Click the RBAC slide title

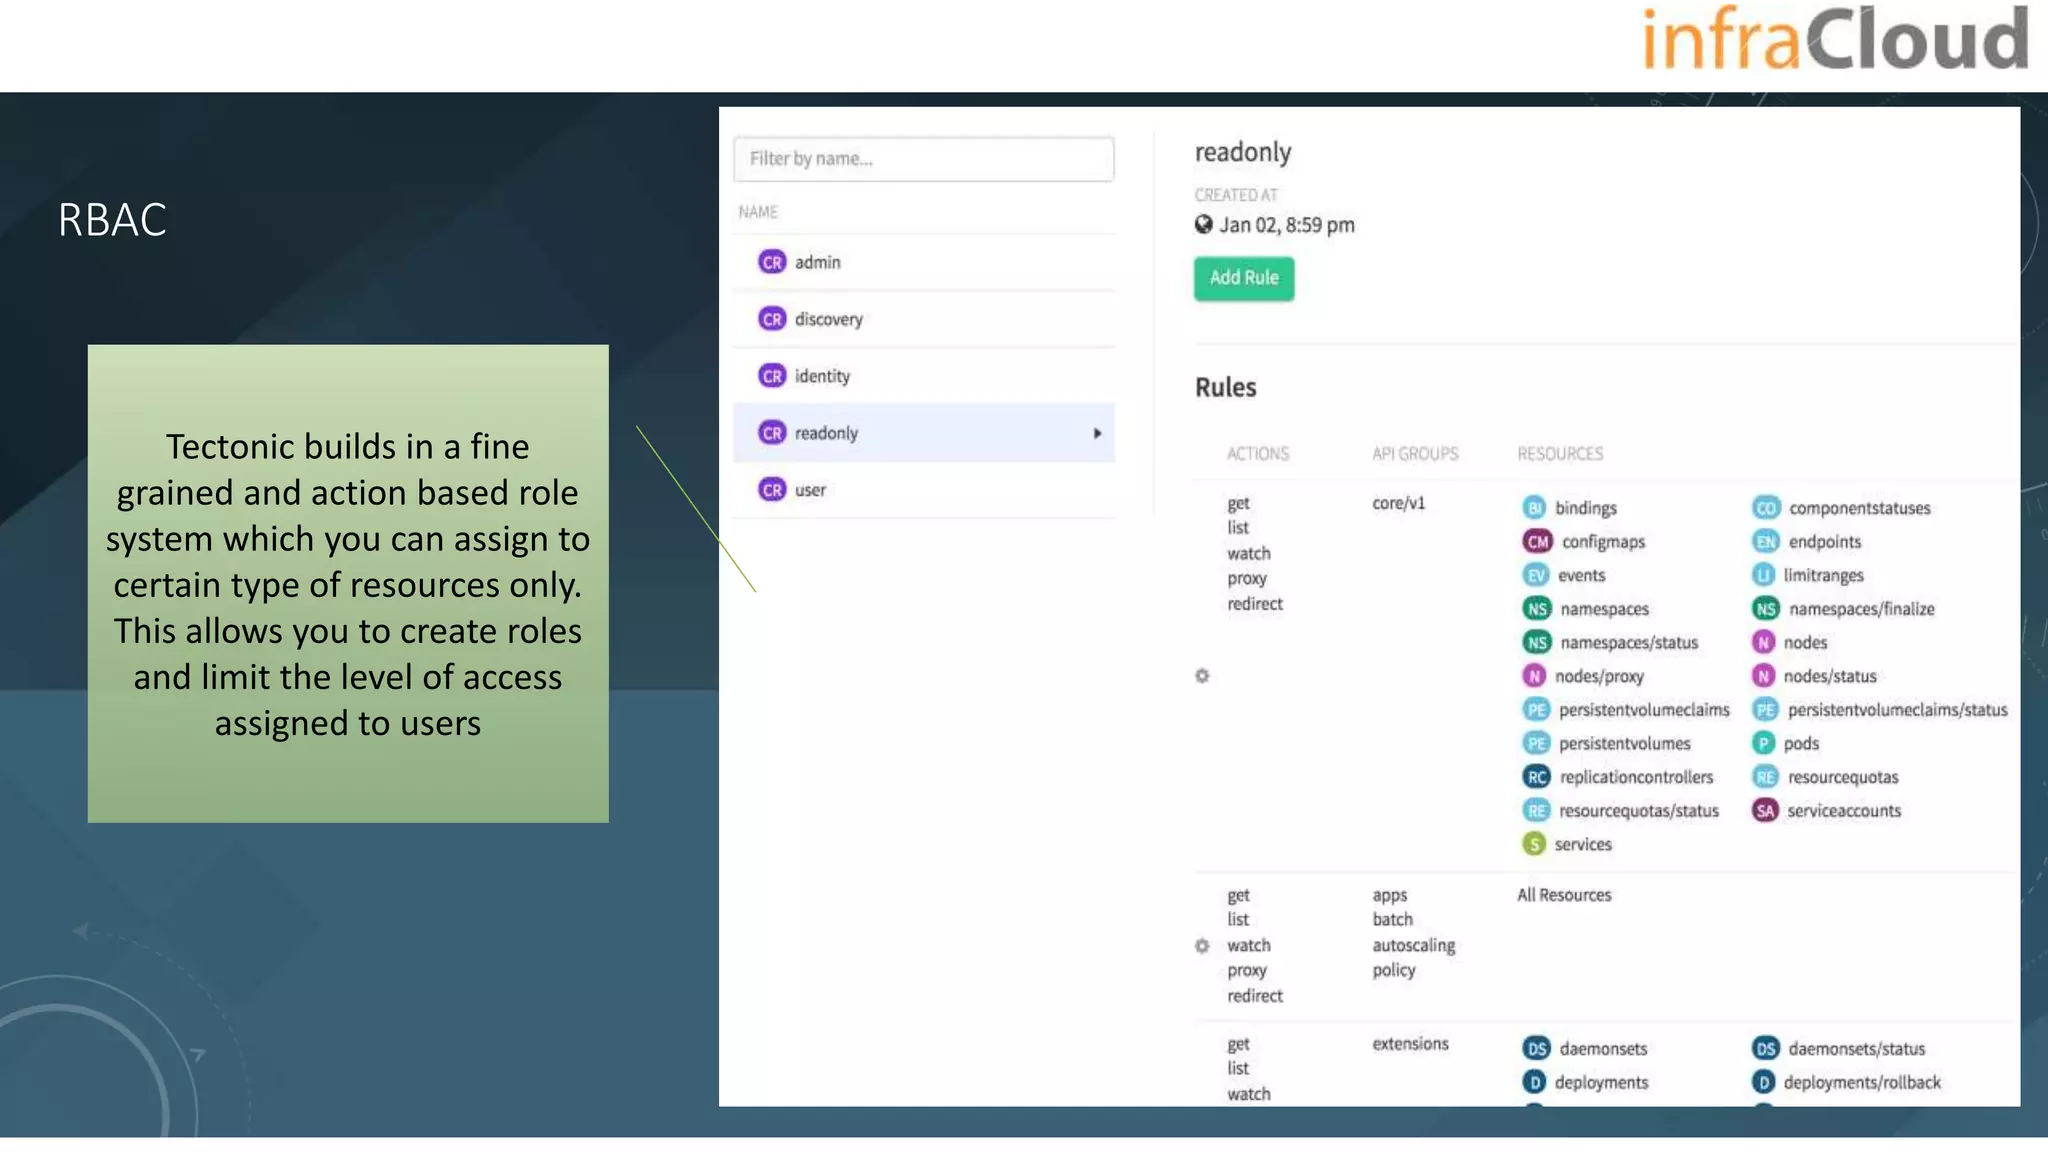coord(112,220)
